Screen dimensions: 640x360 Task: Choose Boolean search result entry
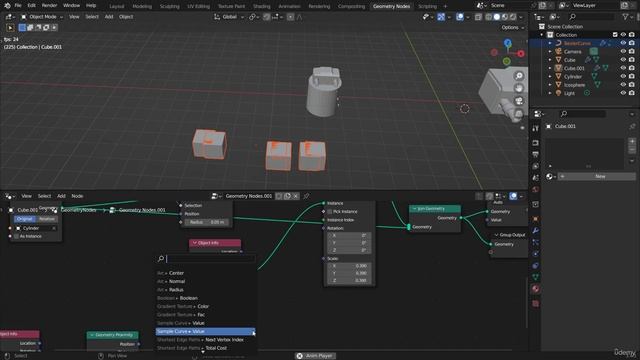205,298
